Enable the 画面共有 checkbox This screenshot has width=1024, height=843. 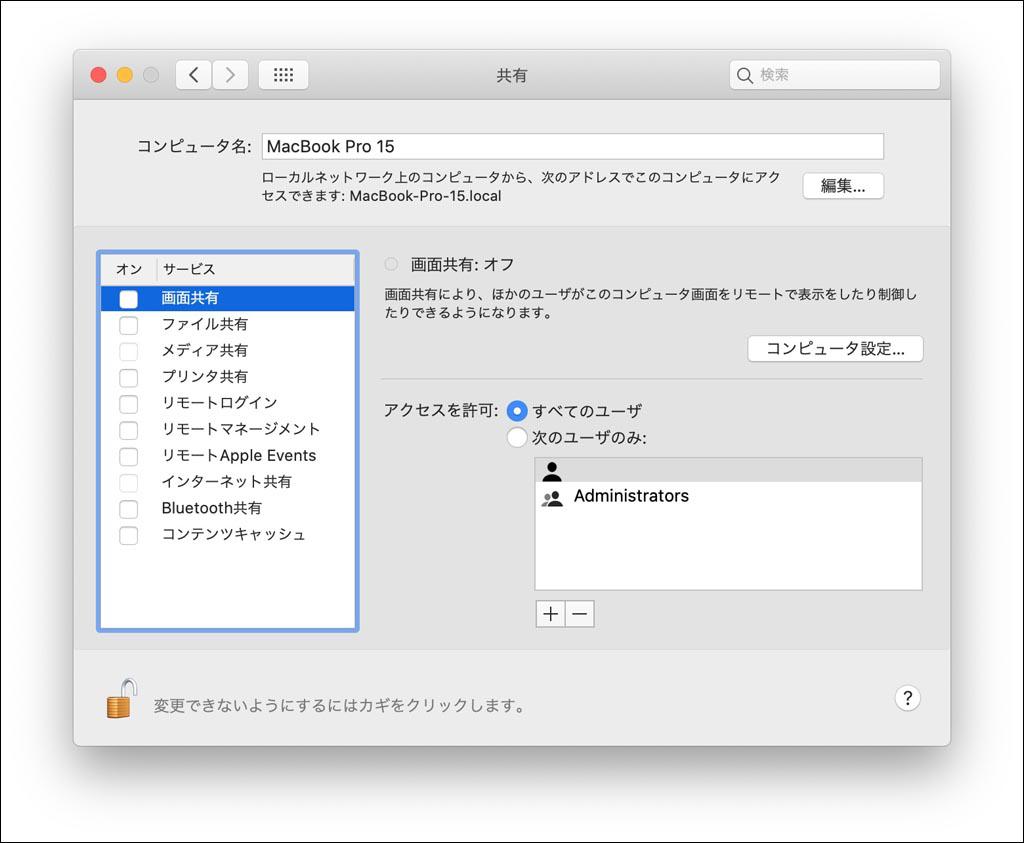click(x=129, y=299)
